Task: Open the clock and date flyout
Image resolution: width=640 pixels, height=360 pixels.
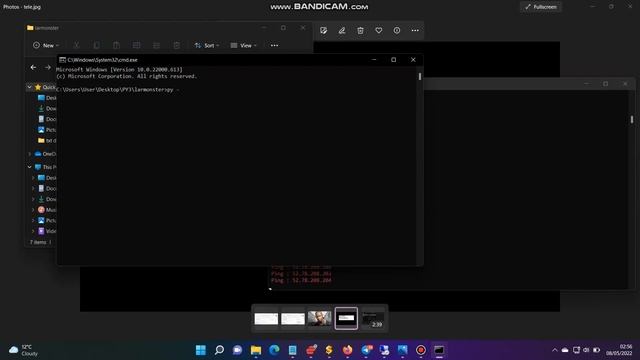Action: point(619,350)
